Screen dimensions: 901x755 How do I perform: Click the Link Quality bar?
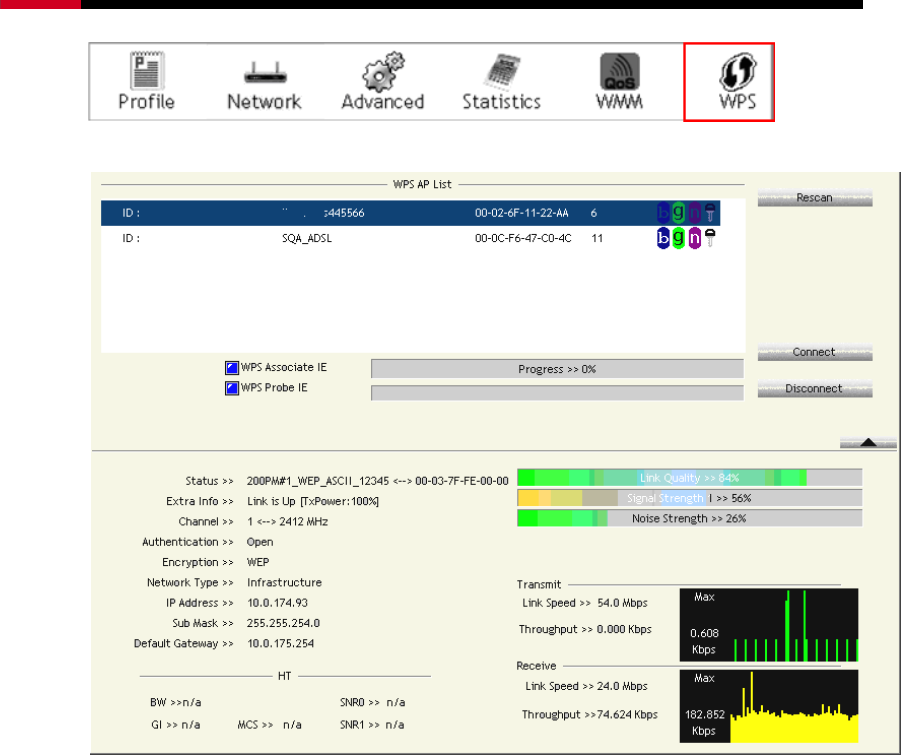click(x=689, y=478)
